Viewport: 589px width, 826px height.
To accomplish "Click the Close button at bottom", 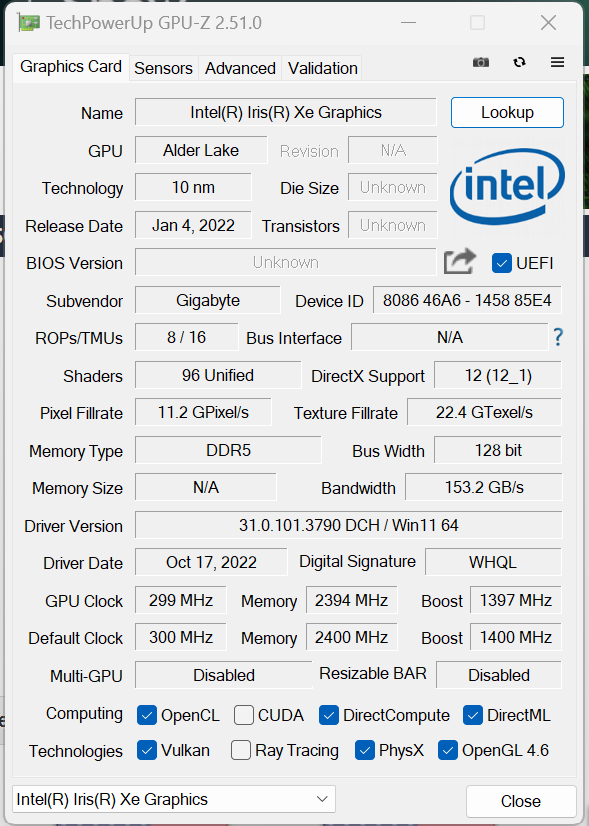I will coord(521,801).
